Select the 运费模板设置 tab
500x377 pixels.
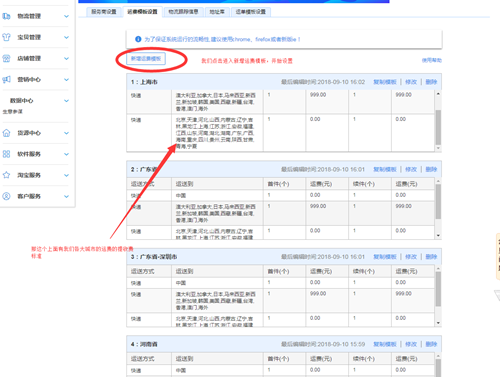click(142, 12)
